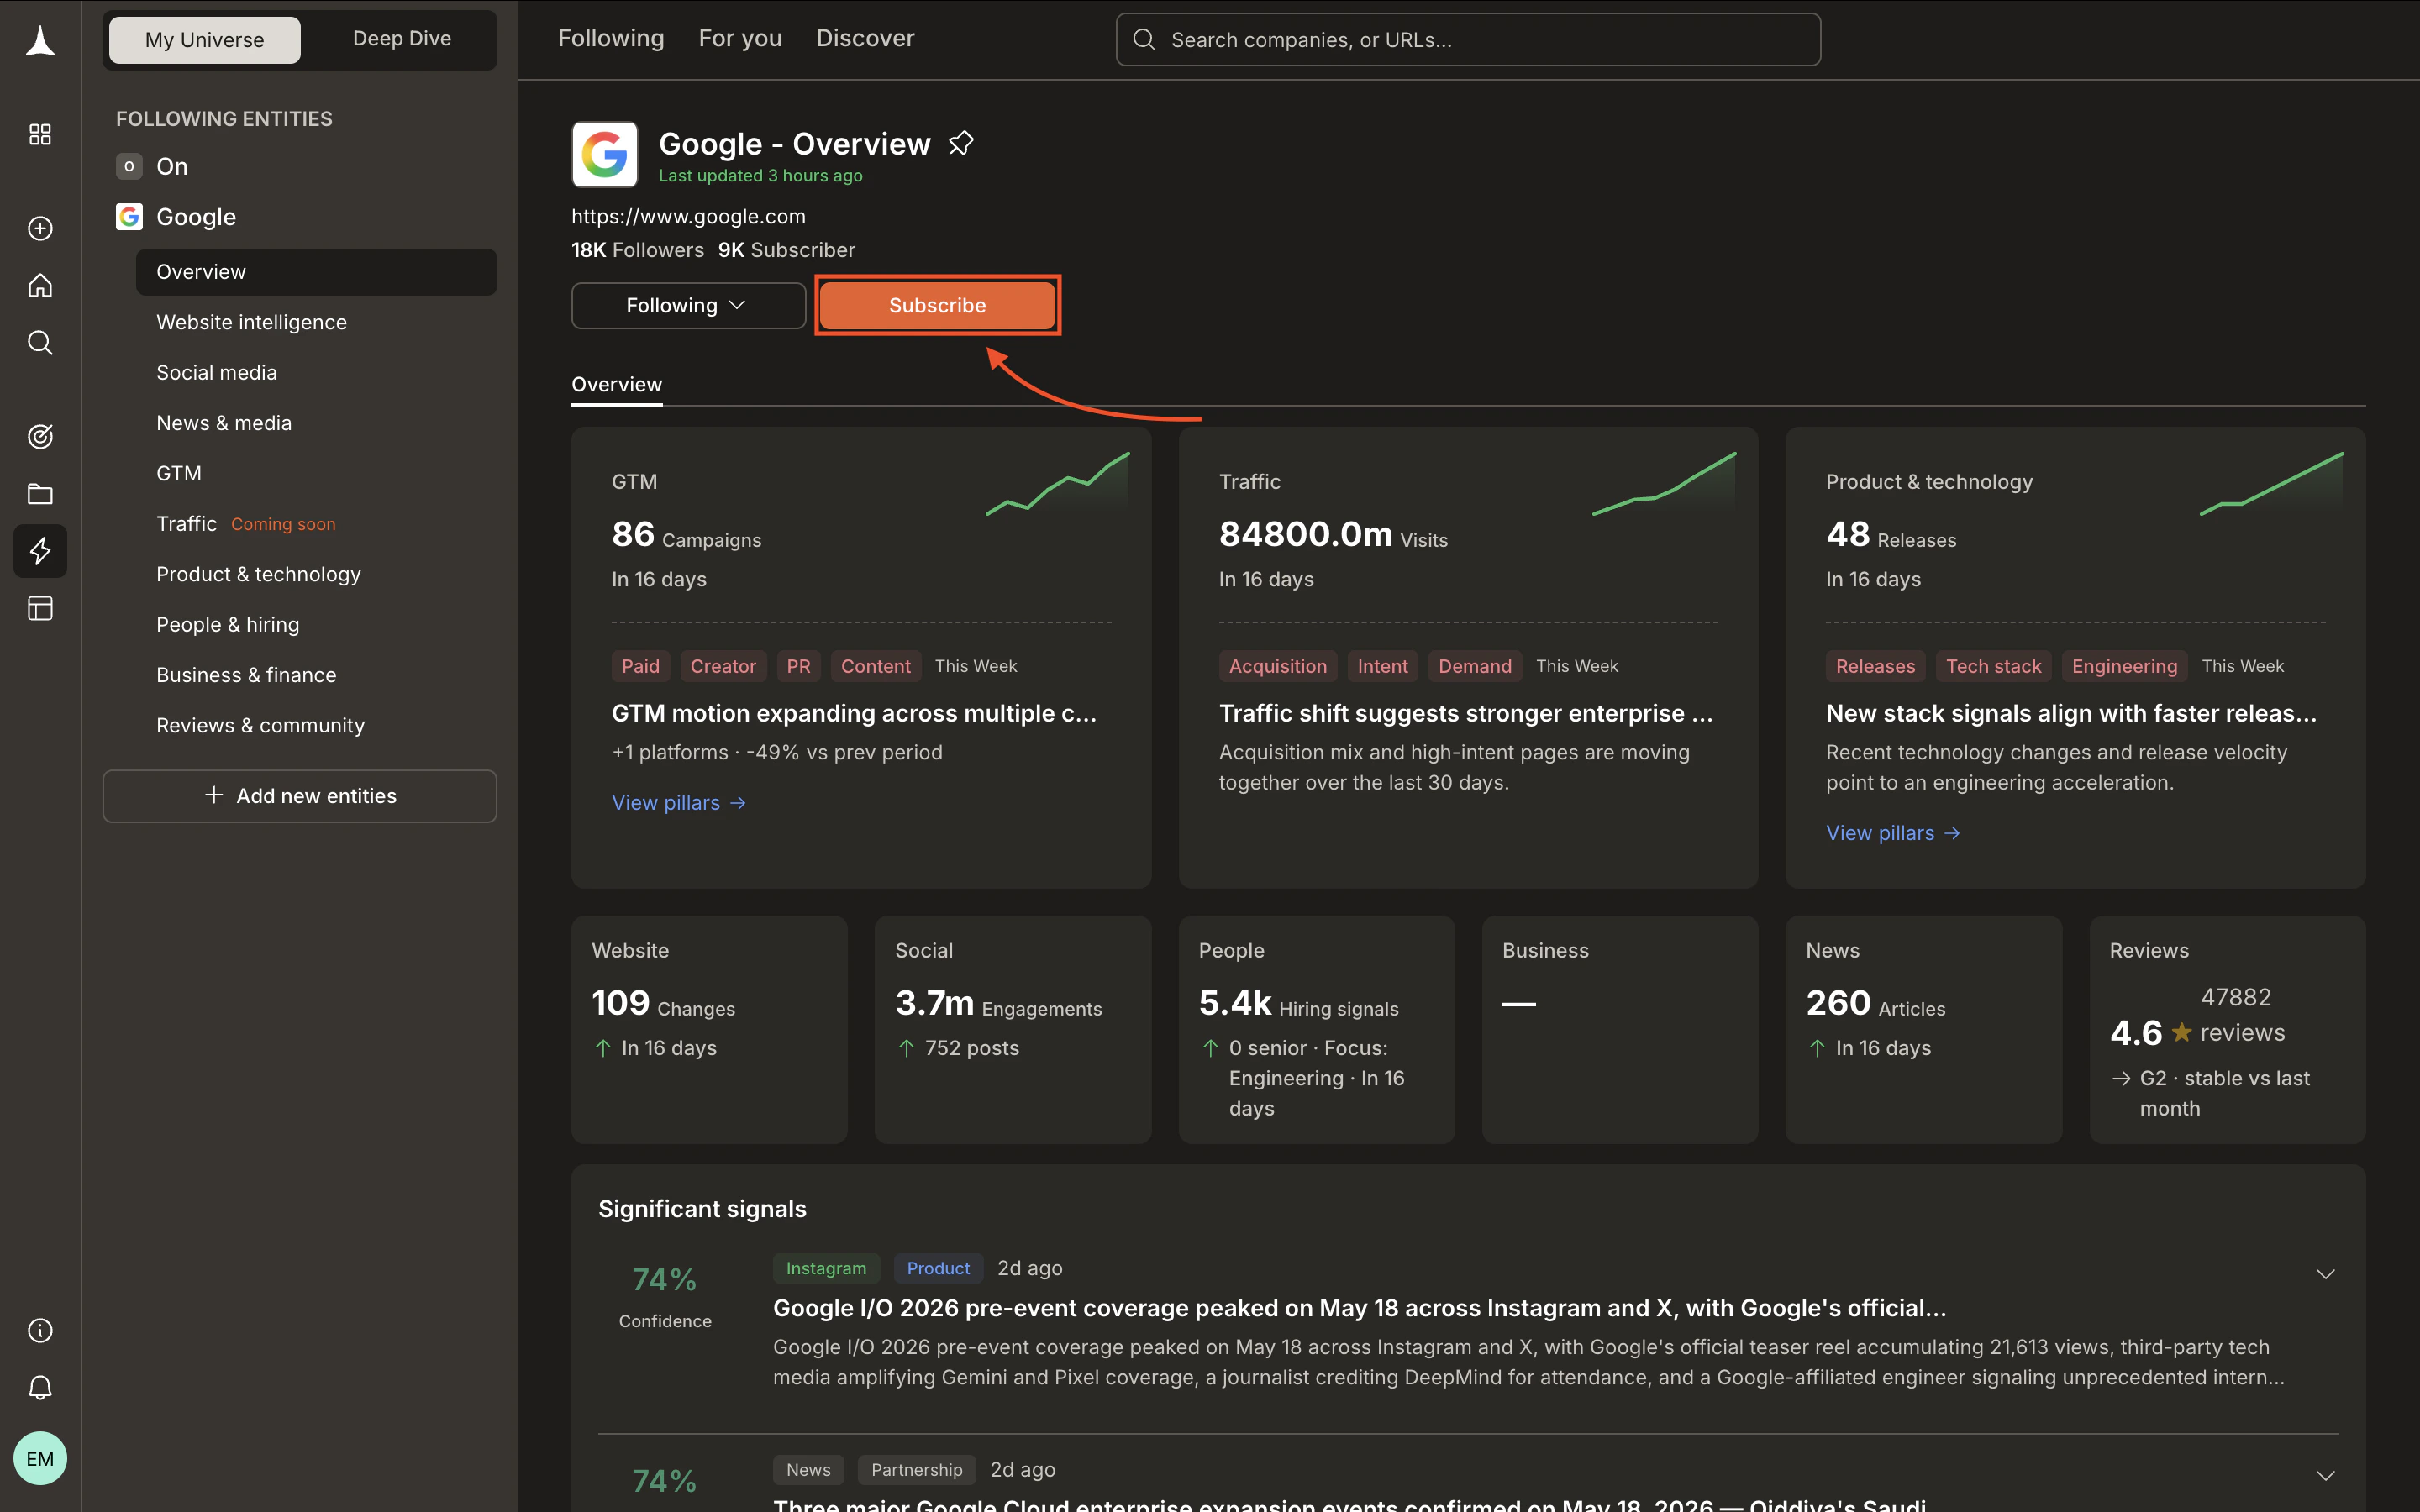This screenshot has width=2420, height=1512.
Task: Open search via sidebar magnifier icon
Action: pyautogui.click(x=40, y=343)
